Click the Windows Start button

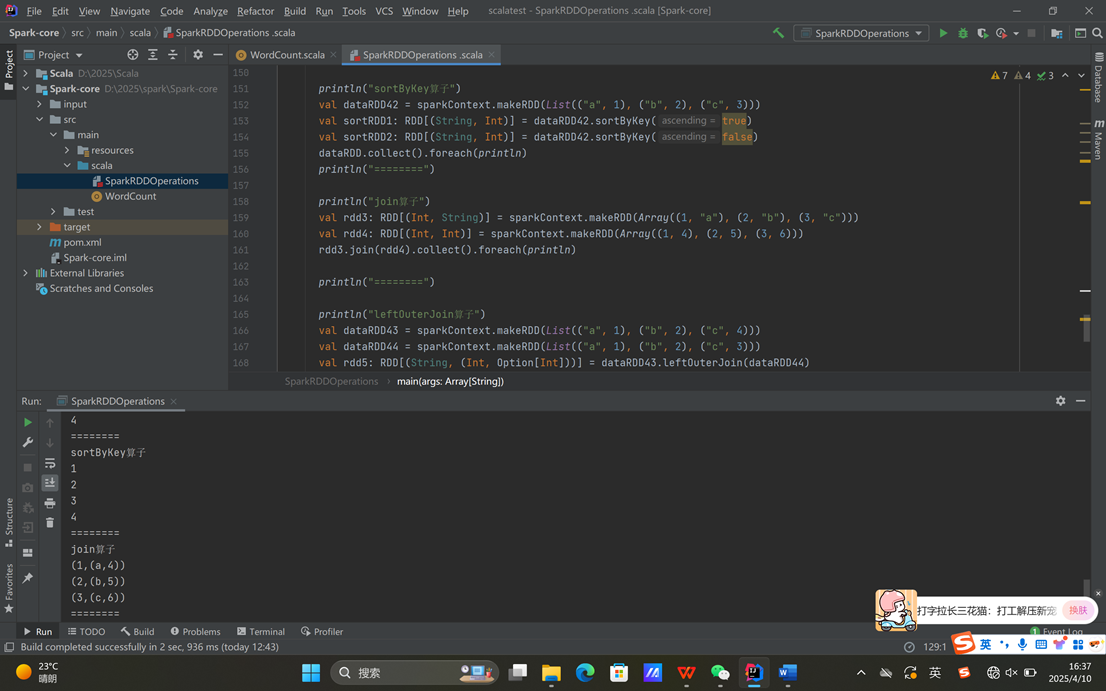[311, 673]
